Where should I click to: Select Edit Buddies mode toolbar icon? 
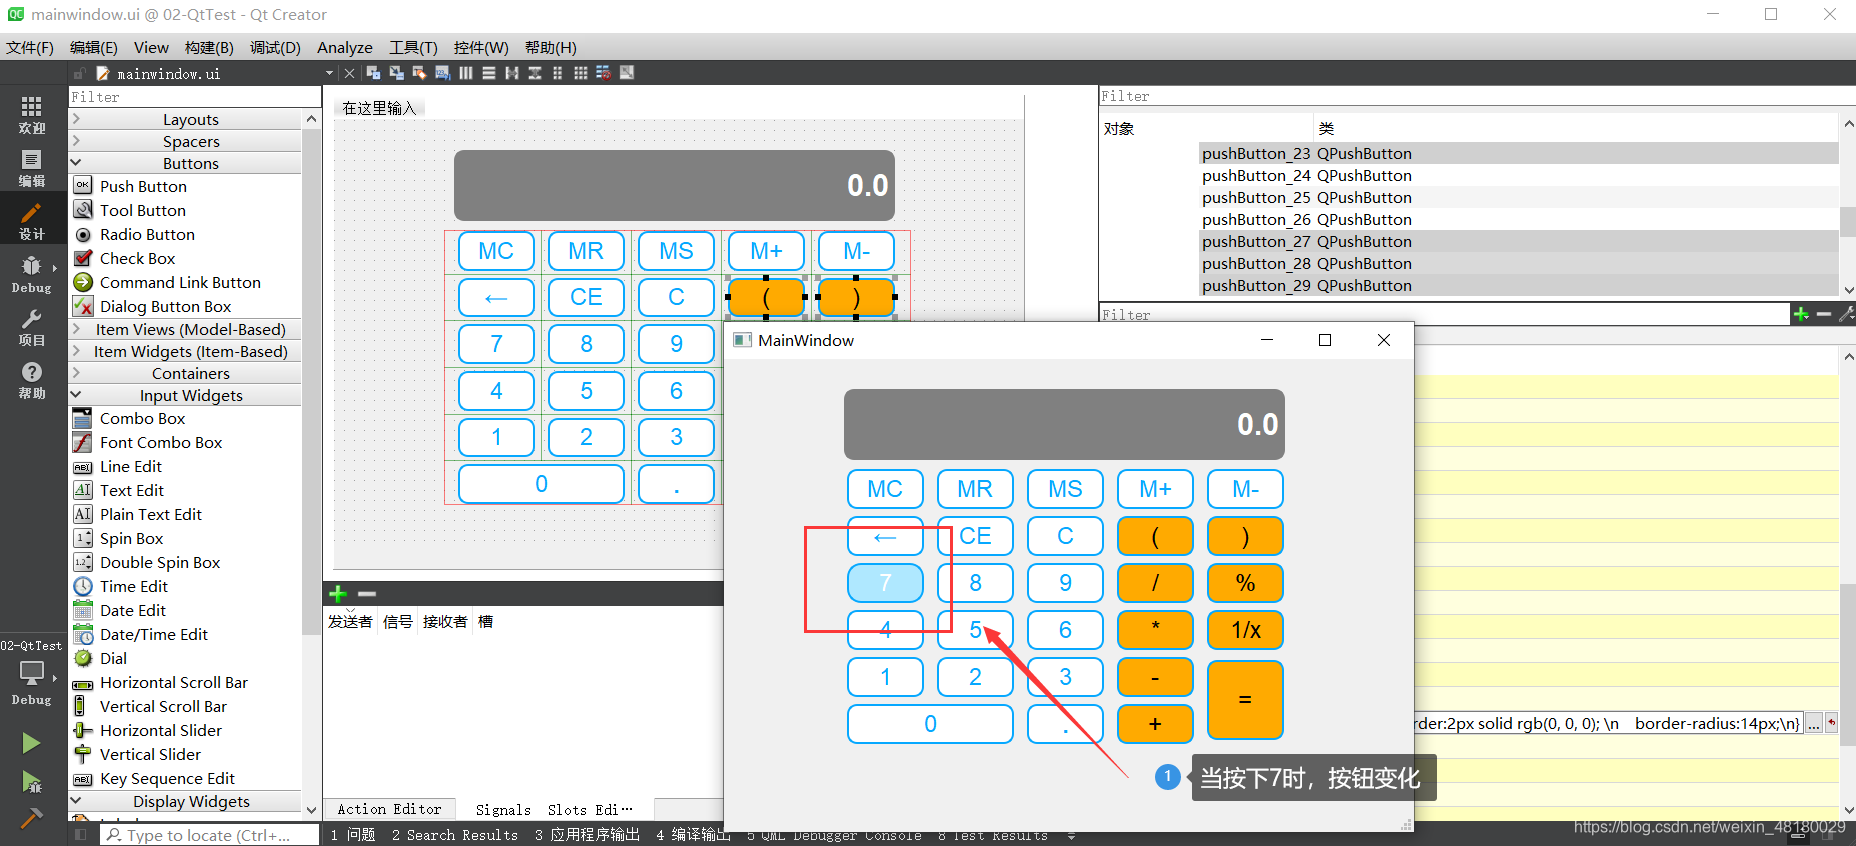click(419, 73)
